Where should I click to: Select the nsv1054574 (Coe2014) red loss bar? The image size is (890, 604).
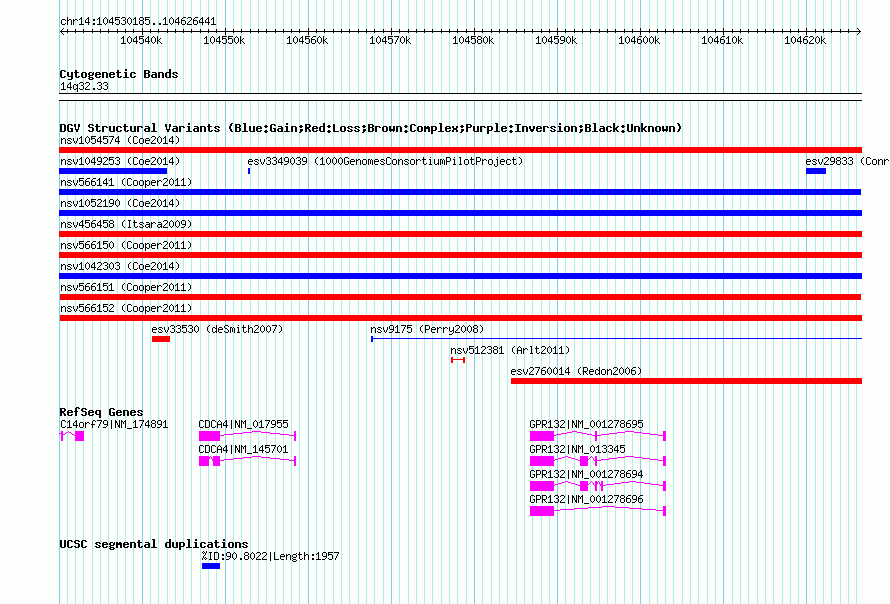tap(460, 150)
